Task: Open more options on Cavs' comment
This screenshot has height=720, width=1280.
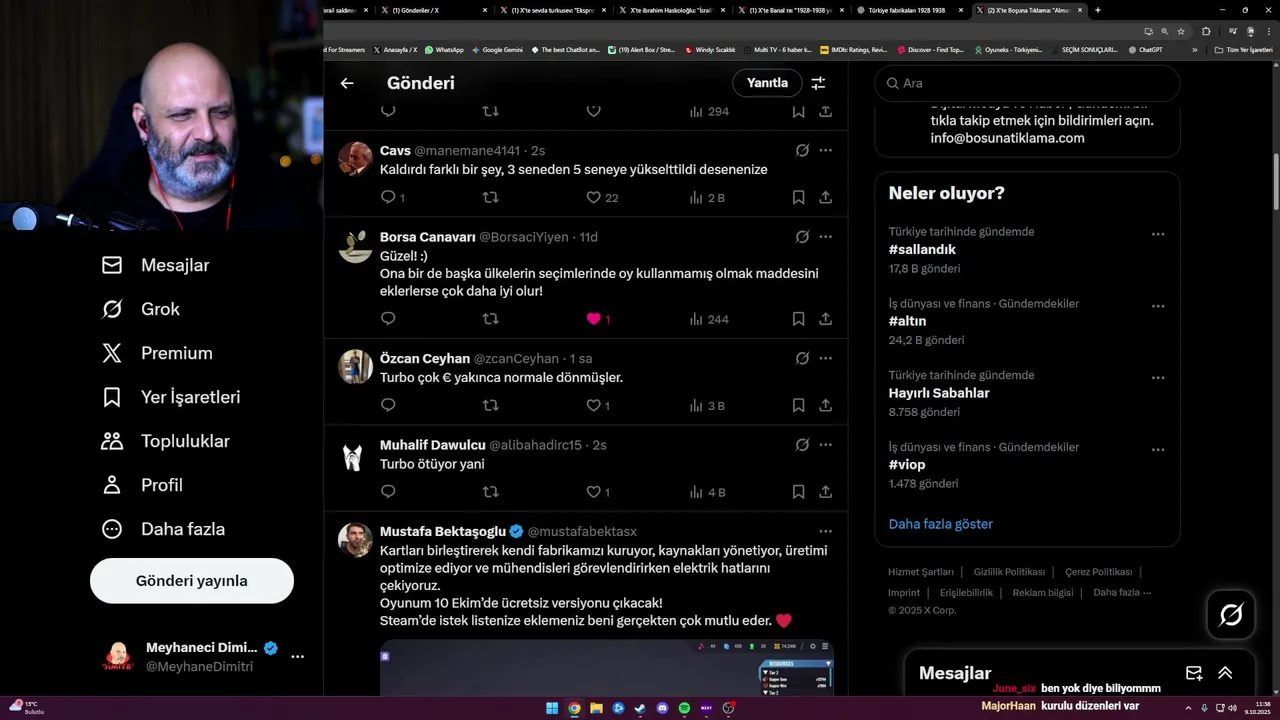Action: coord(826,151)
